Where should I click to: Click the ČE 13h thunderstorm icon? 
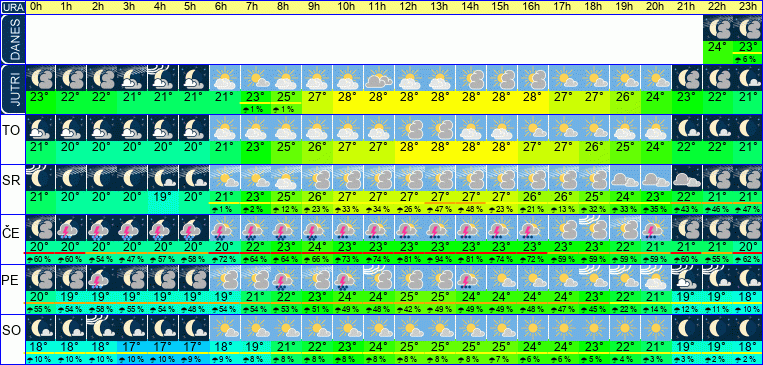(440, 228)
